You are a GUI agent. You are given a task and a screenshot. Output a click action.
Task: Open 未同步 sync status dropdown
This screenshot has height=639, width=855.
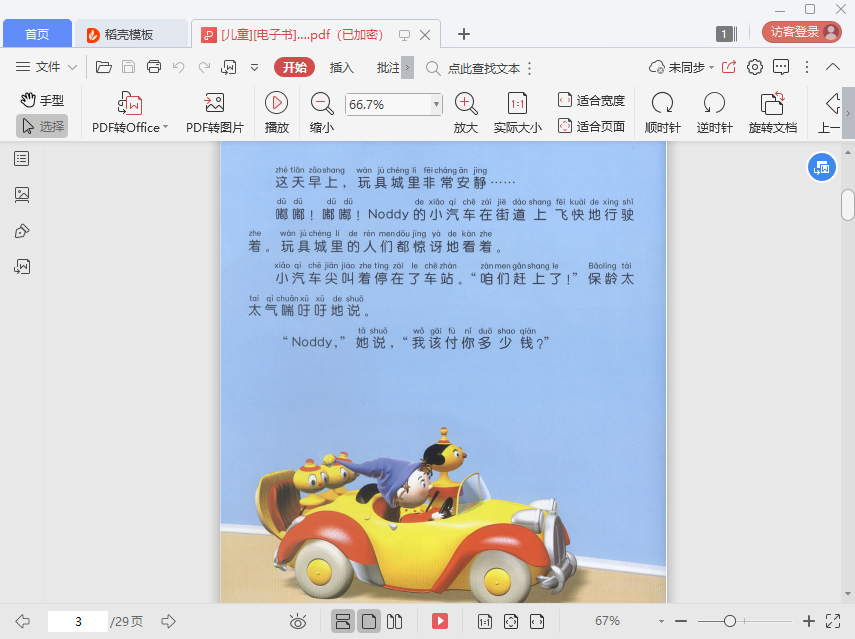pyautogui.click(x=681, y=67)
